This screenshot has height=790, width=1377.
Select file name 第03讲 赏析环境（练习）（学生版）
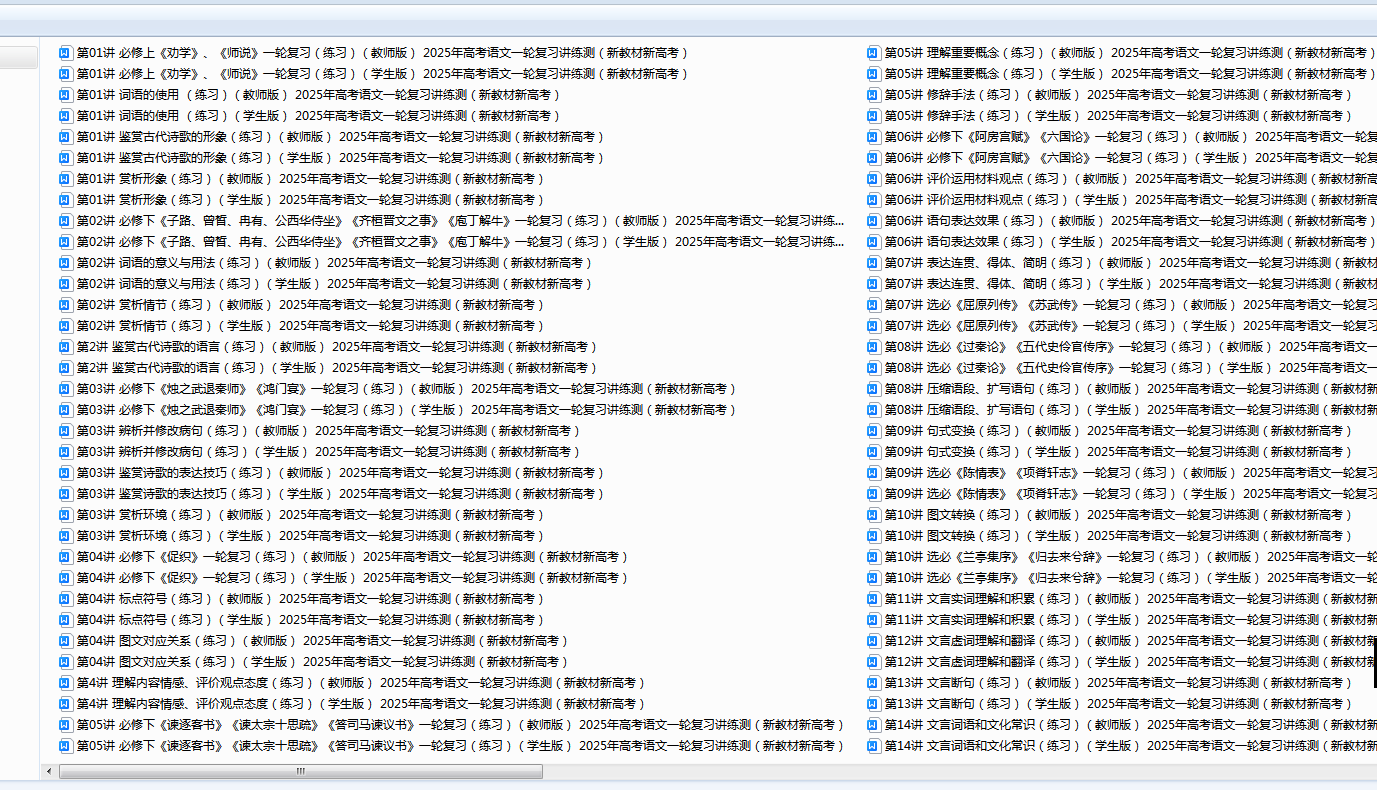(x=311, y=535)
